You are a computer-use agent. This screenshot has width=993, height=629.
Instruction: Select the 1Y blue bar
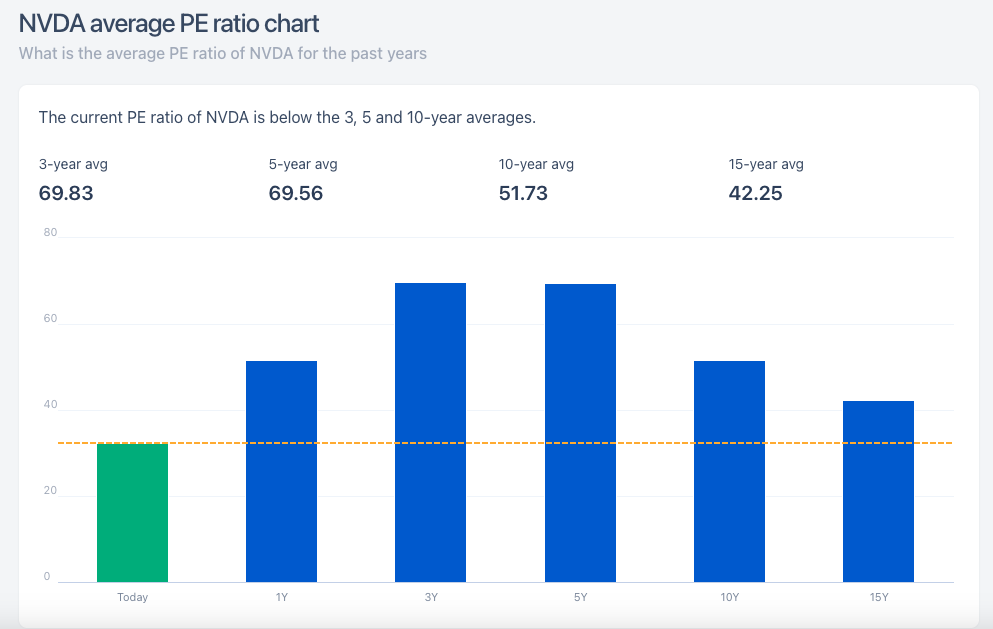tap(281, 471)
